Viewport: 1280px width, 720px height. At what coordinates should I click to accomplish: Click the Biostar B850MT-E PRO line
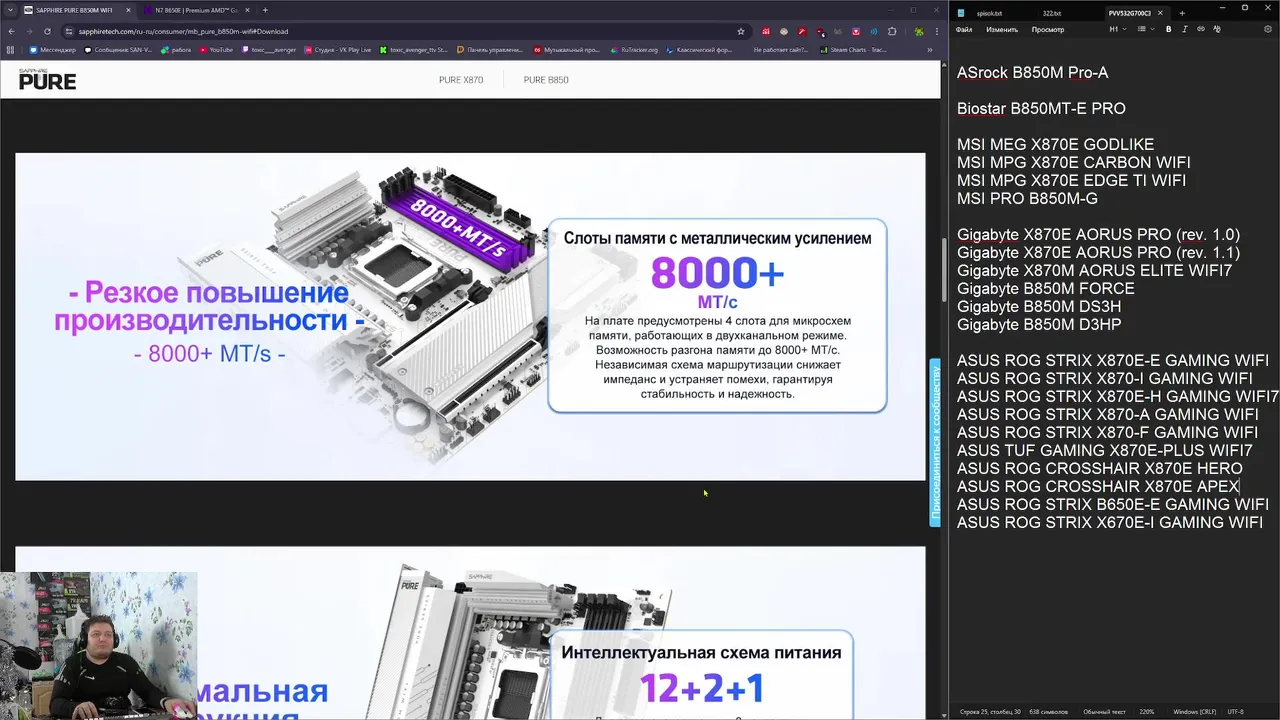[x=1041, y=109]
